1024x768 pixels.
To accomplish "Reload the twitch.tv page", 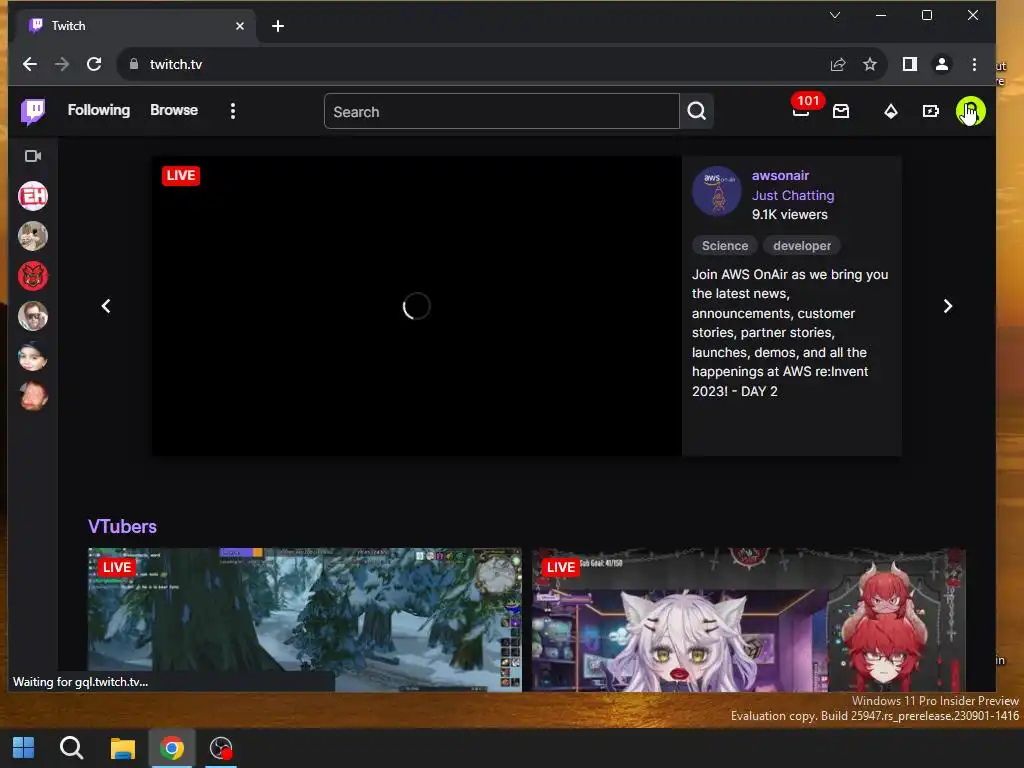I will [x=94, y=64].
